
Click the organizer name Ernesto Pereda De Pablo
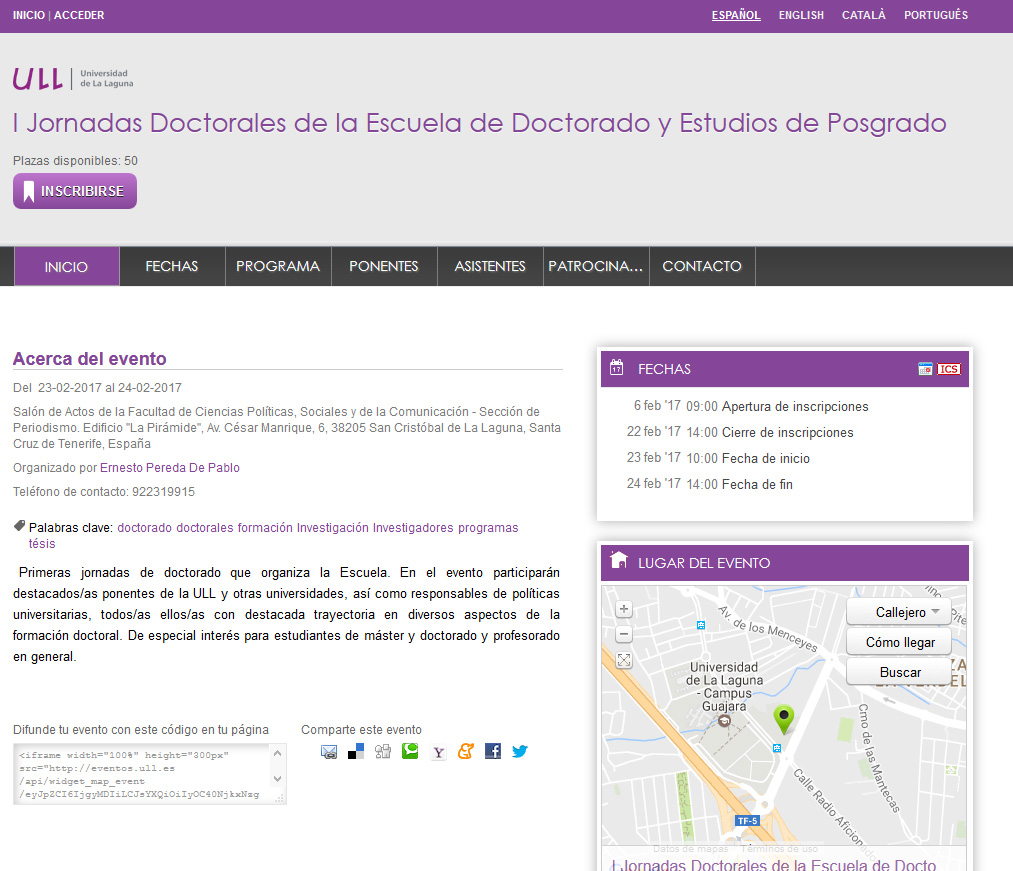coord(170,467)
